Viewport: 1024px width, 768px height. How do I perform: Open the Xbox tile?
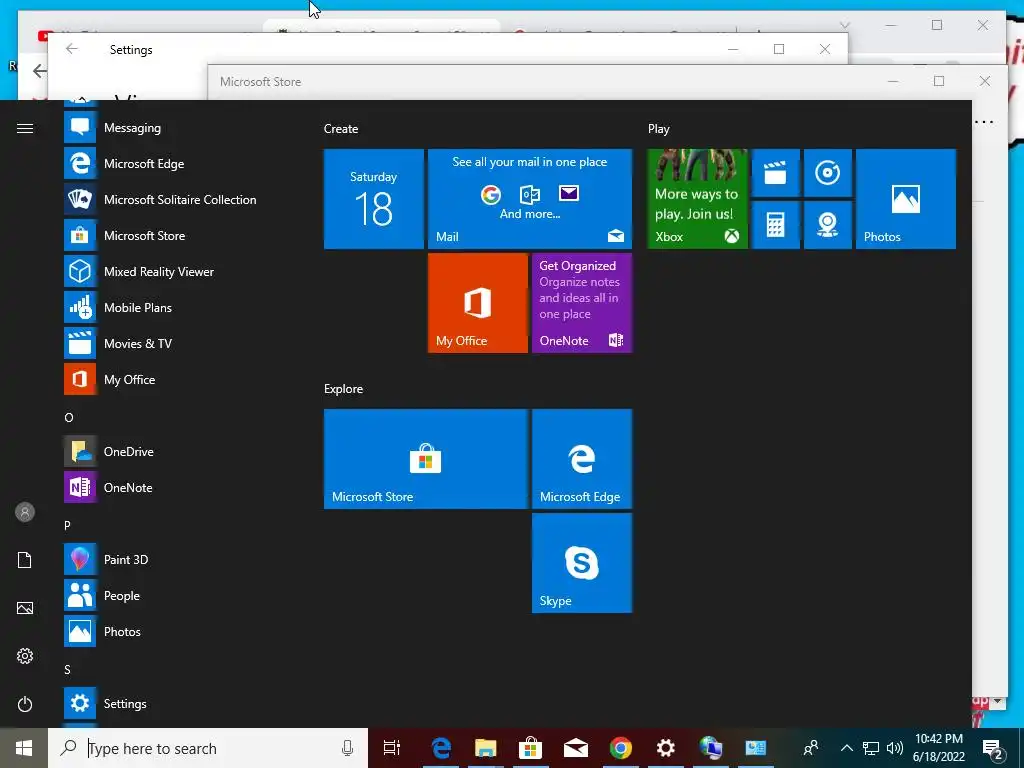tap(697, 199)
